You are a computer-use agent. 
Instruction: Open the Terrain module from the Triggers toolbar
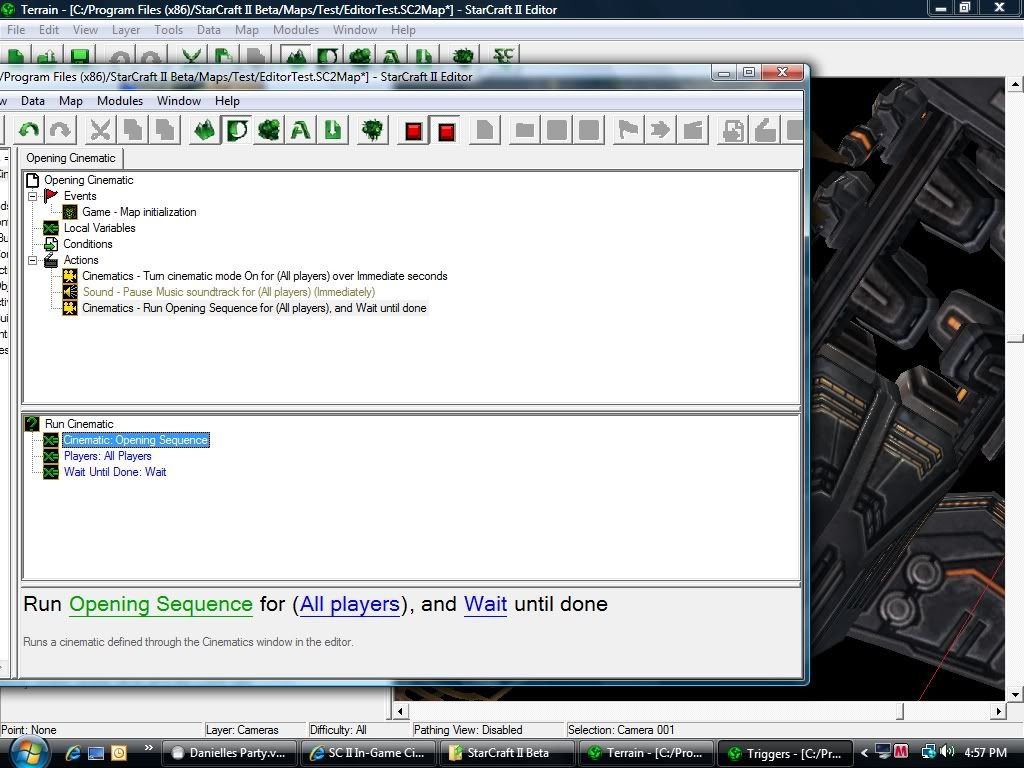pyautogui.click(x=204, y=130)
